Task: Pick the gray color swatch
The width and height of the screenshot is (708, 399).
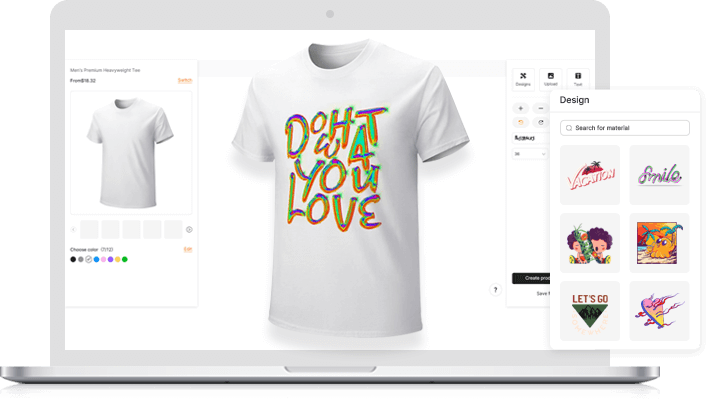Action: coord(81,259)
